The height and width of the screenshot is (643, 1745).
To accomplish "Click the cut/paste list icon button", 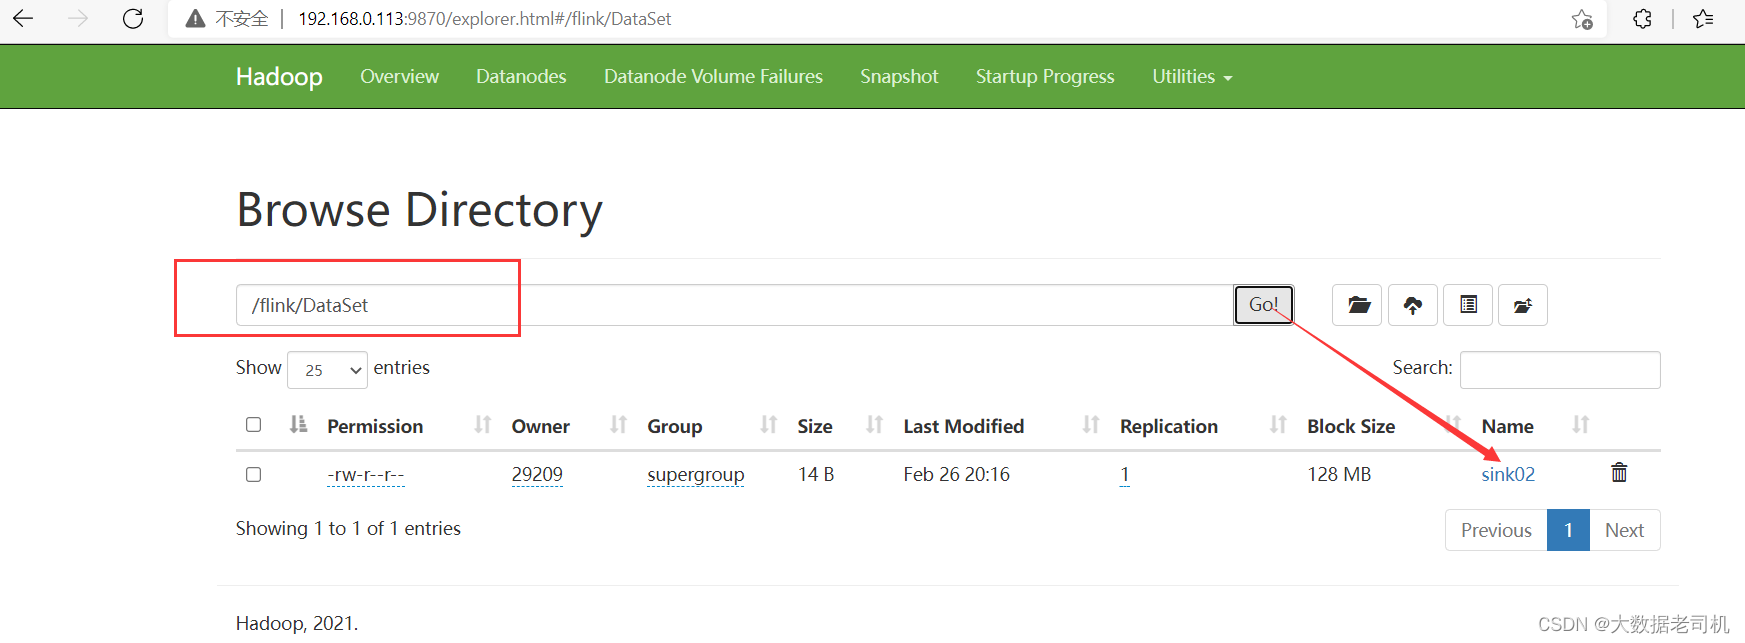I will [1468, 305].
